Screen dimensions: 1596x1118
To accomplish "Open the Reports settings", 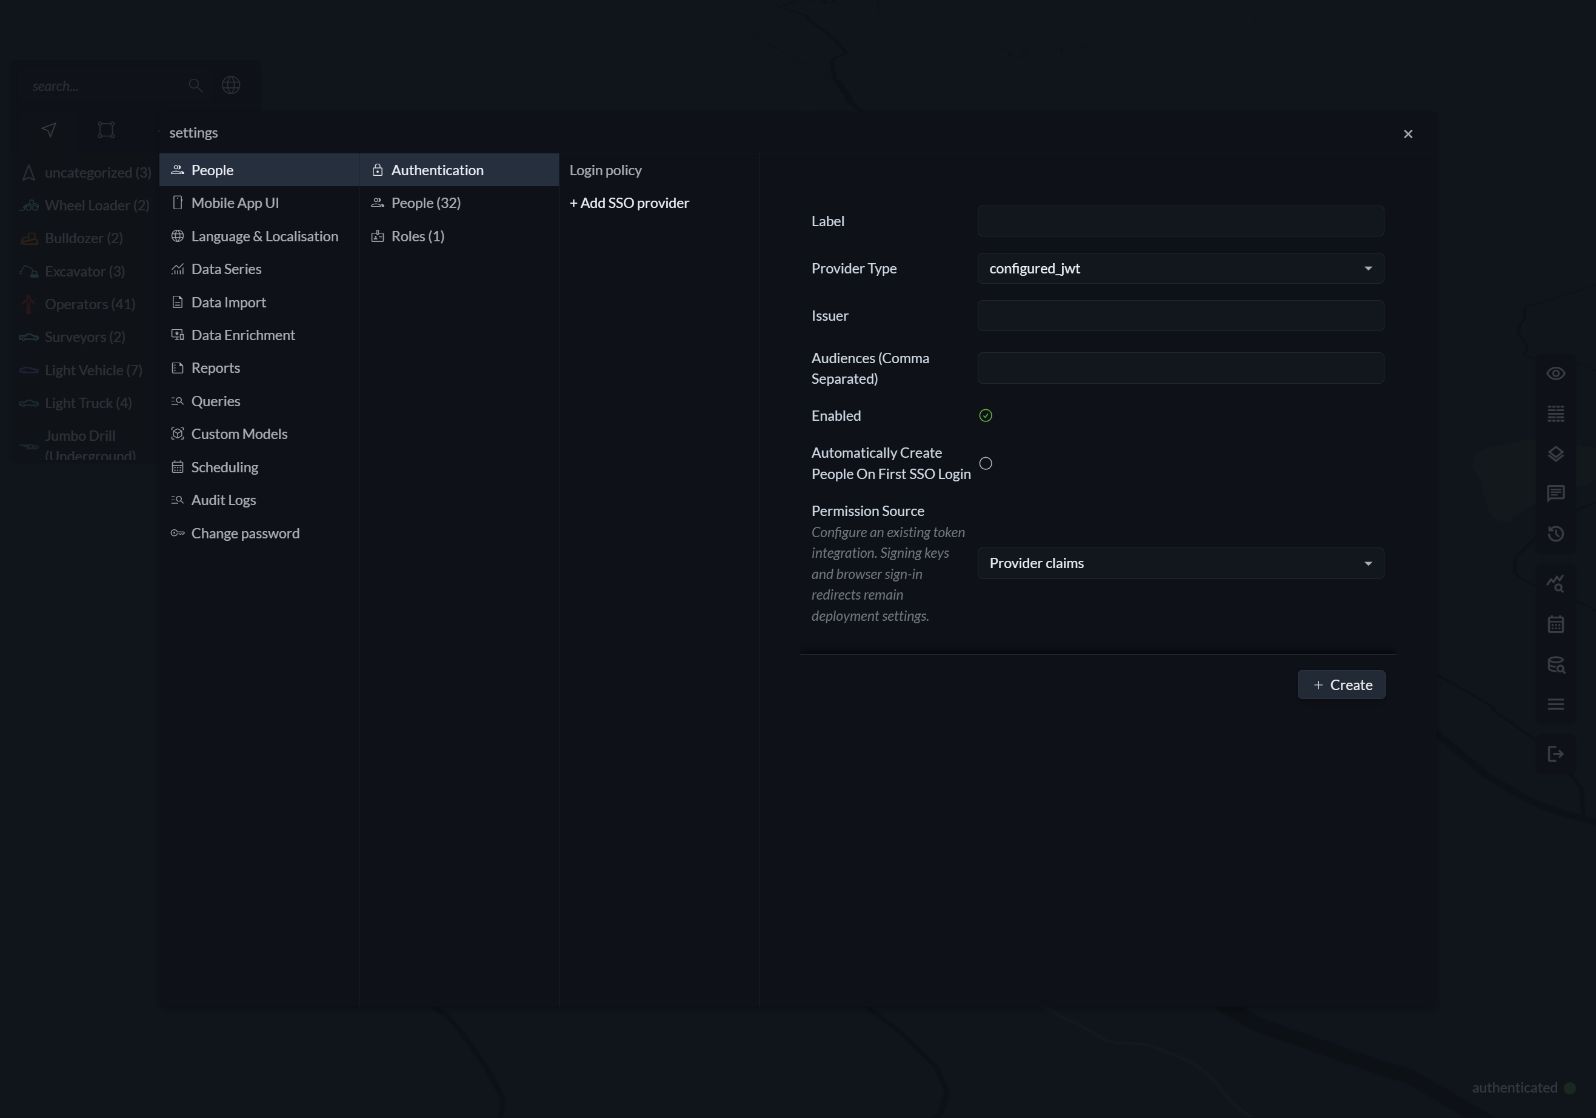I will pyautogui.click(x=258, y=368).
